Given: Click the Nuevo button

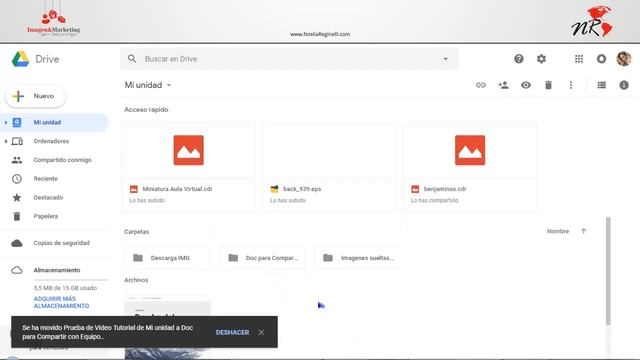Looking at the screenshot, I should 36,96.
